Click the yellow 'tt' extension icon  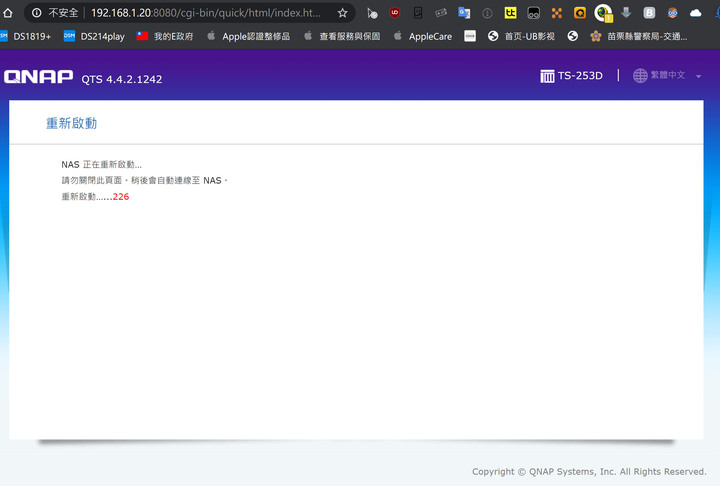click(x=510, y=13)
